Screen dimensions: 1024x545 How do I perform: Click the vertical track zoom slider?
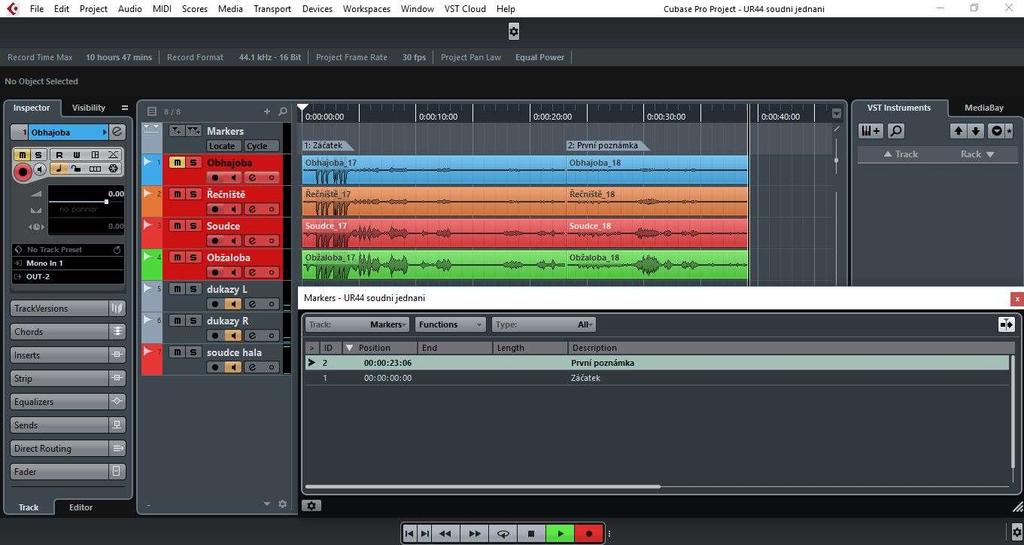(837, 160)
